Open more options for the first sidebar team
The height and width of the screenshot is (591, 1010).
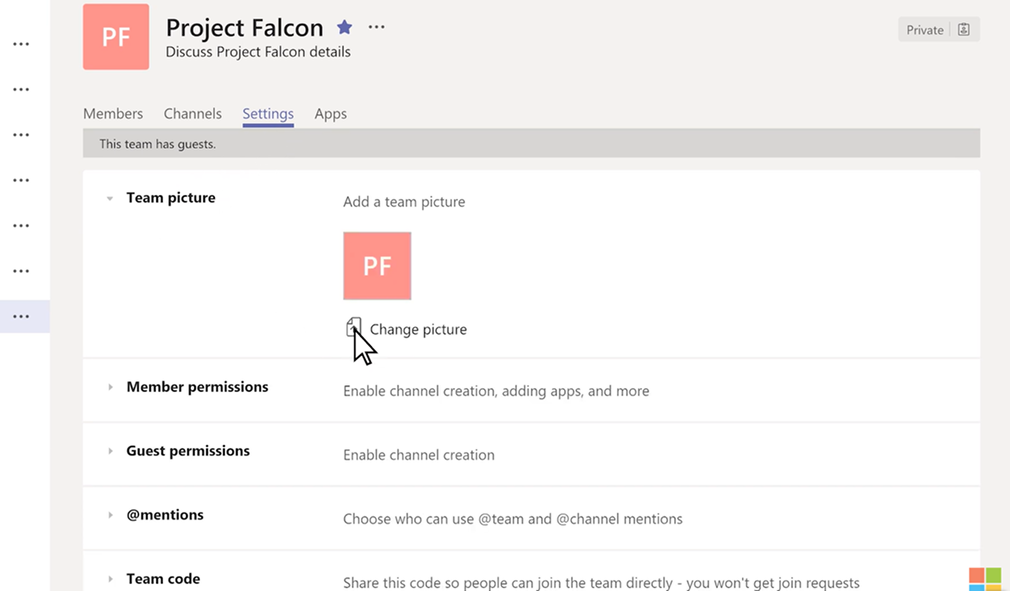point(21,43)
